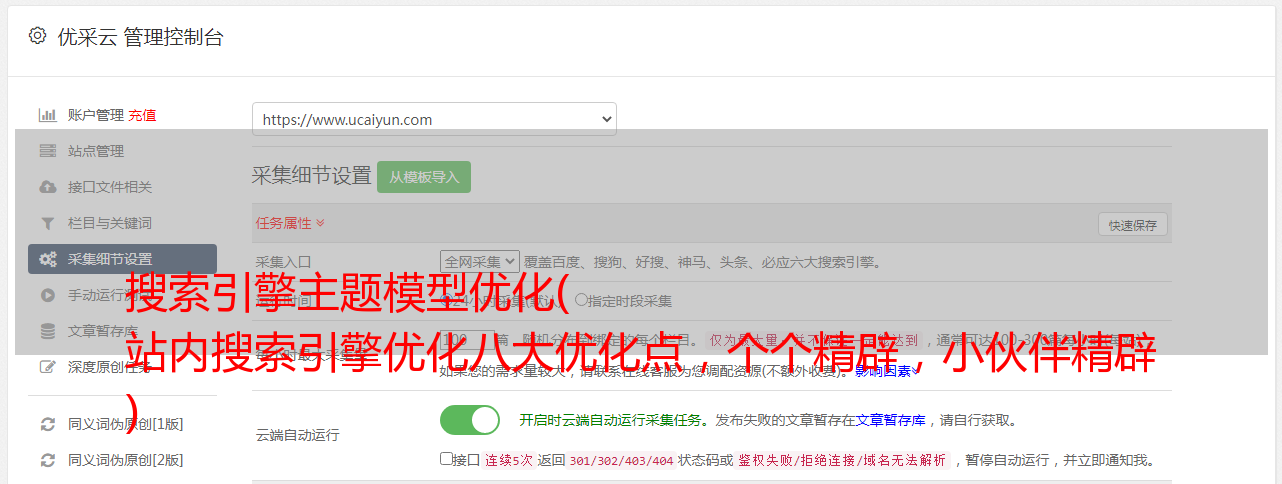The width and height of the screenshot is (1282, 484).
Task: Open the site URL dropdown https://www.ucaiyun.com
Action: click(x=434, y=119)
